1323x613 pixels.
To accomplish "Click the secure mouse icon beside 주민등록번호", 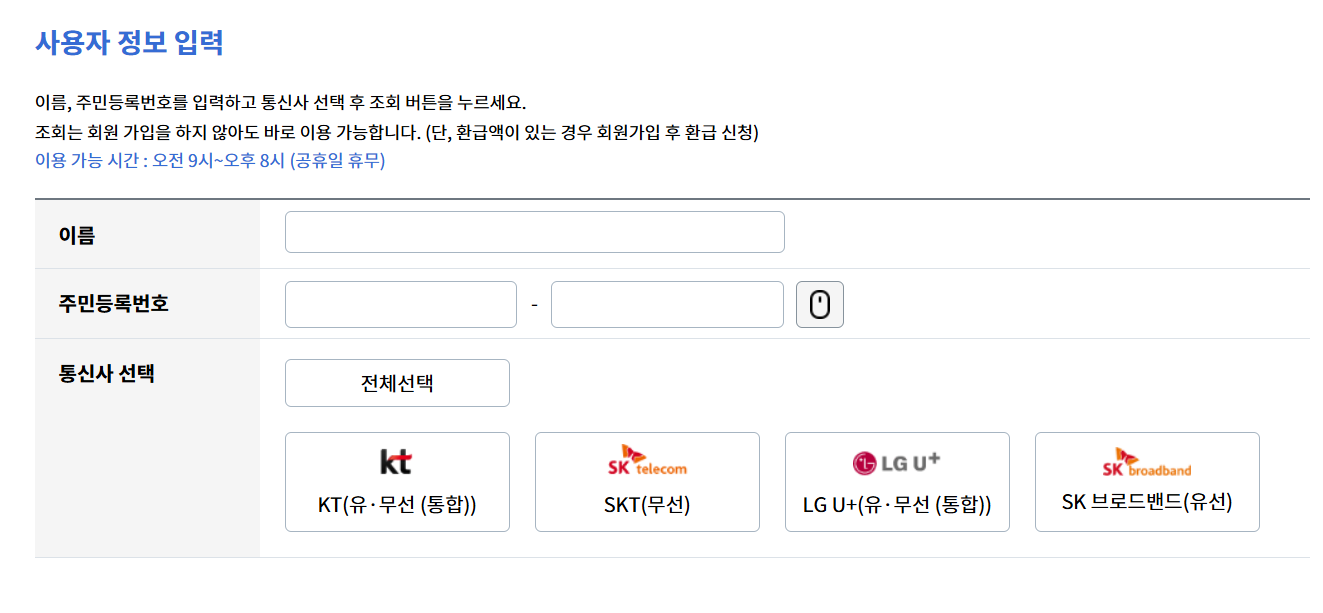I will tap(819, 303).
